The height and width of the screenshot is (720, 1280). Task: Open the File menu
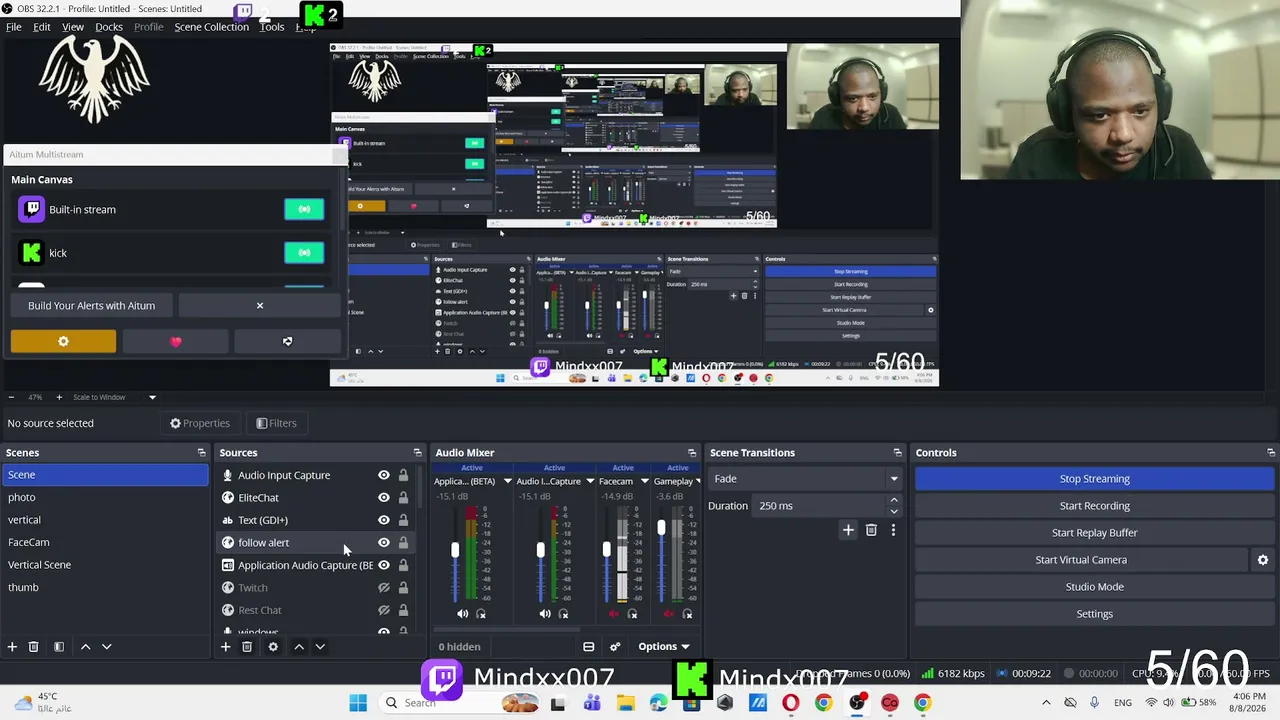click(x=14, y=27)
